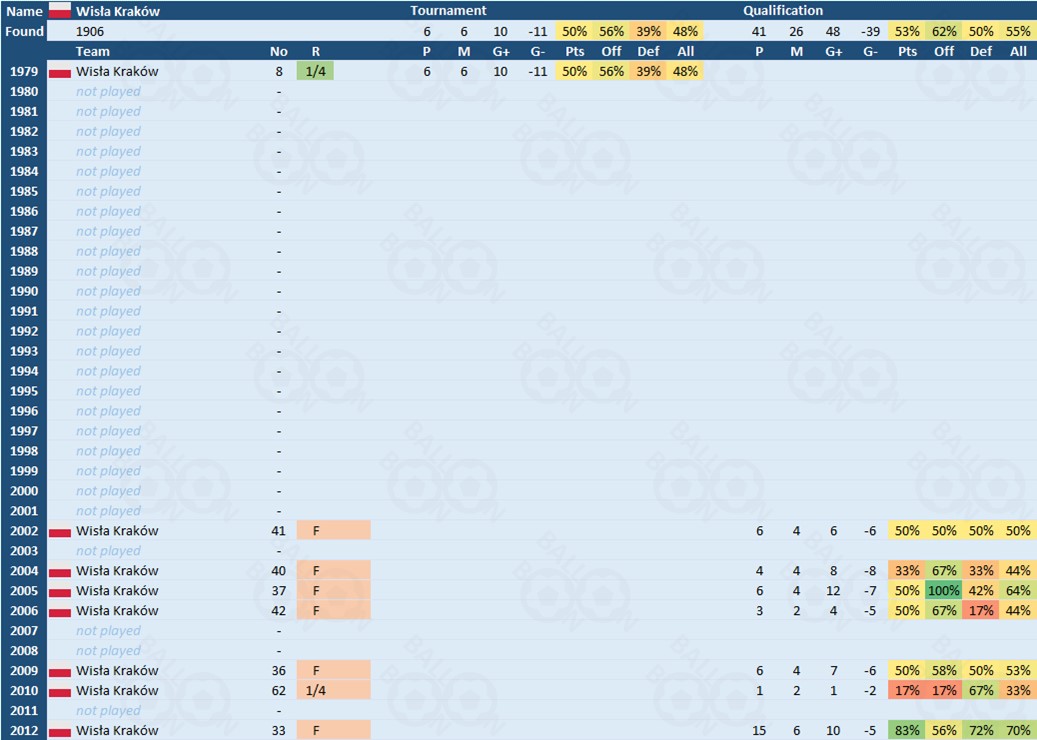Click the 'not played' text in the 2011 row
Screen dimensions: 1037x740
(x=108, y=711)
